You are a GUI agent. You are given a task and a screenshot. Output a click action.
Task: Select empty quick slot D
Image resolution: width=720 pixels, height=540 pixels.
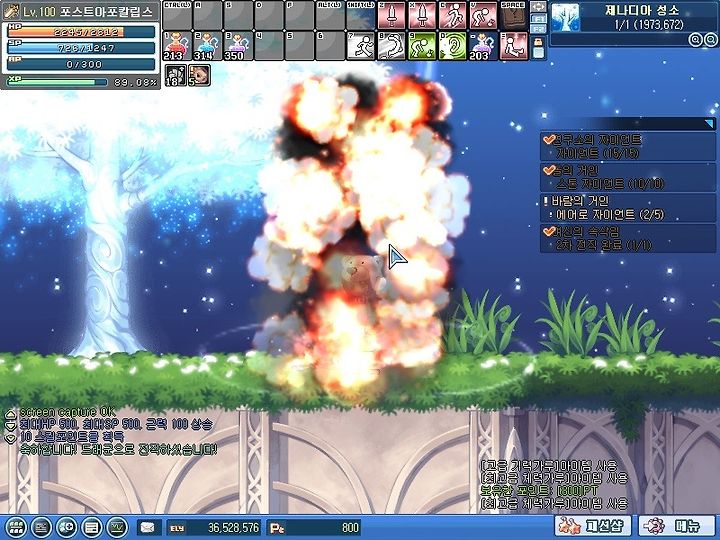(269, 16)
